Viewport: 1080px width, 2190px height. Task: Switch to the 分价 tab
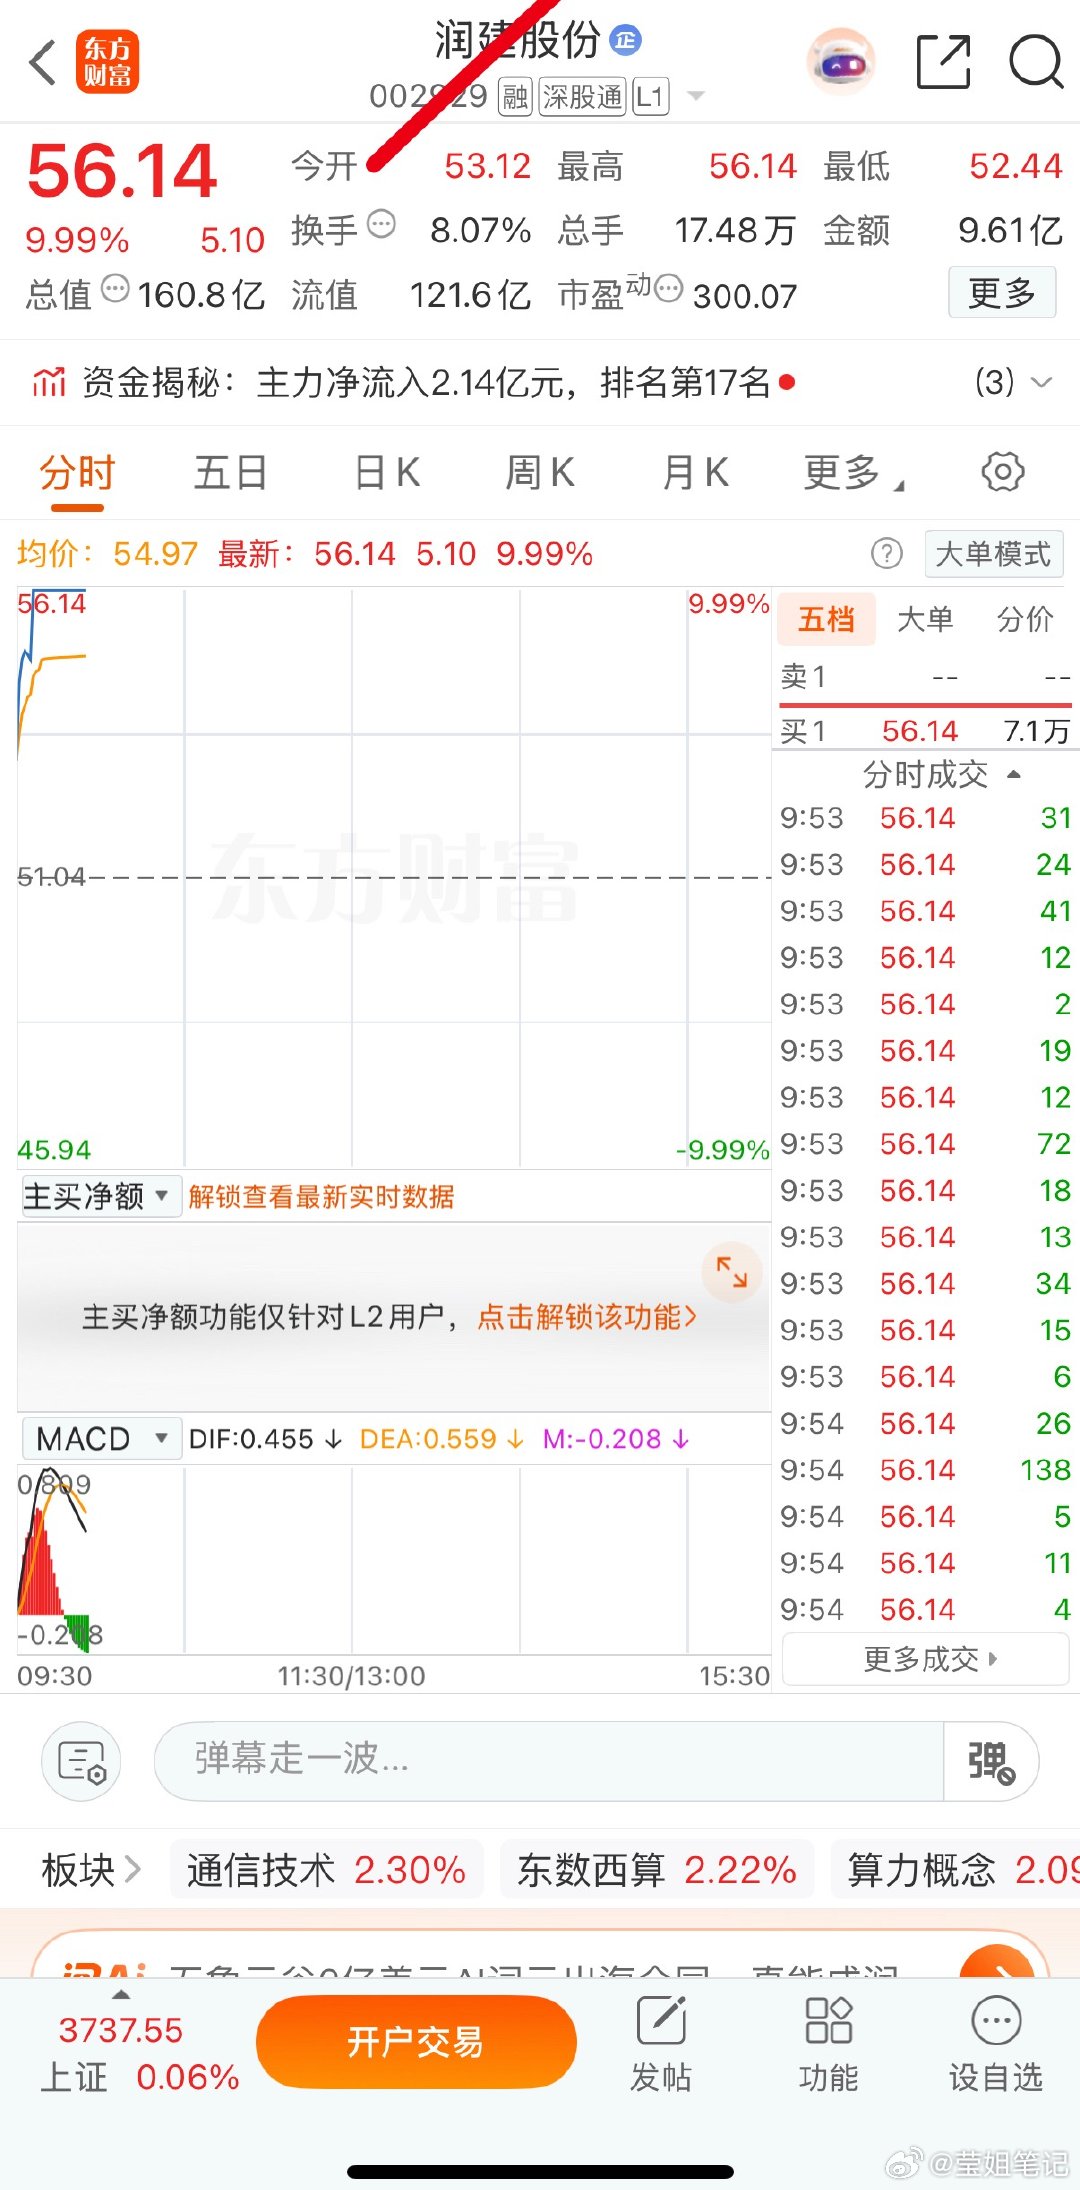(1025, 619)
